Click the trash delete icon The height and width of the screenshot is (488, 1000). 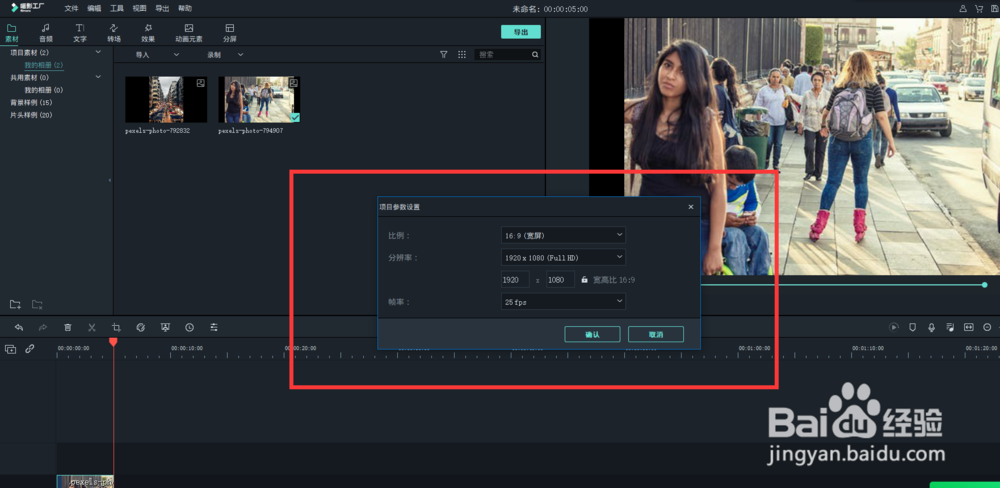[68, 327]
